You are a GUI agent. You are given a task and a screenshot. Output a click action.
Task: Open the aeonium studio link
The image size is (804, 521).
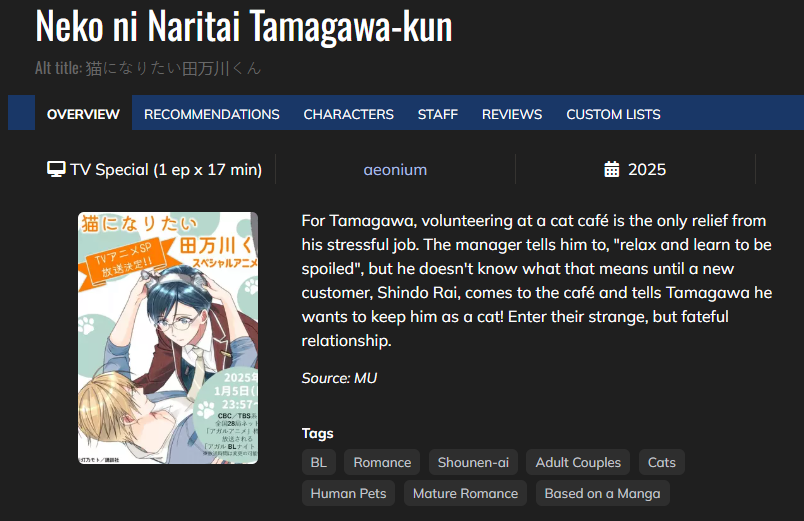pos(395,169)
